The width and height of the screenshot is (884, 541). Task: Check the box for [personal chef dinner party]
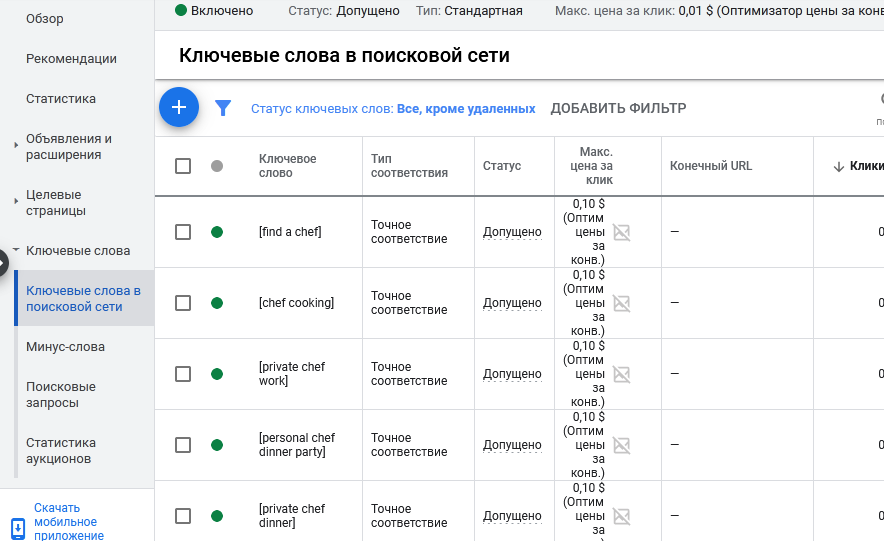(x=183, y=445)
